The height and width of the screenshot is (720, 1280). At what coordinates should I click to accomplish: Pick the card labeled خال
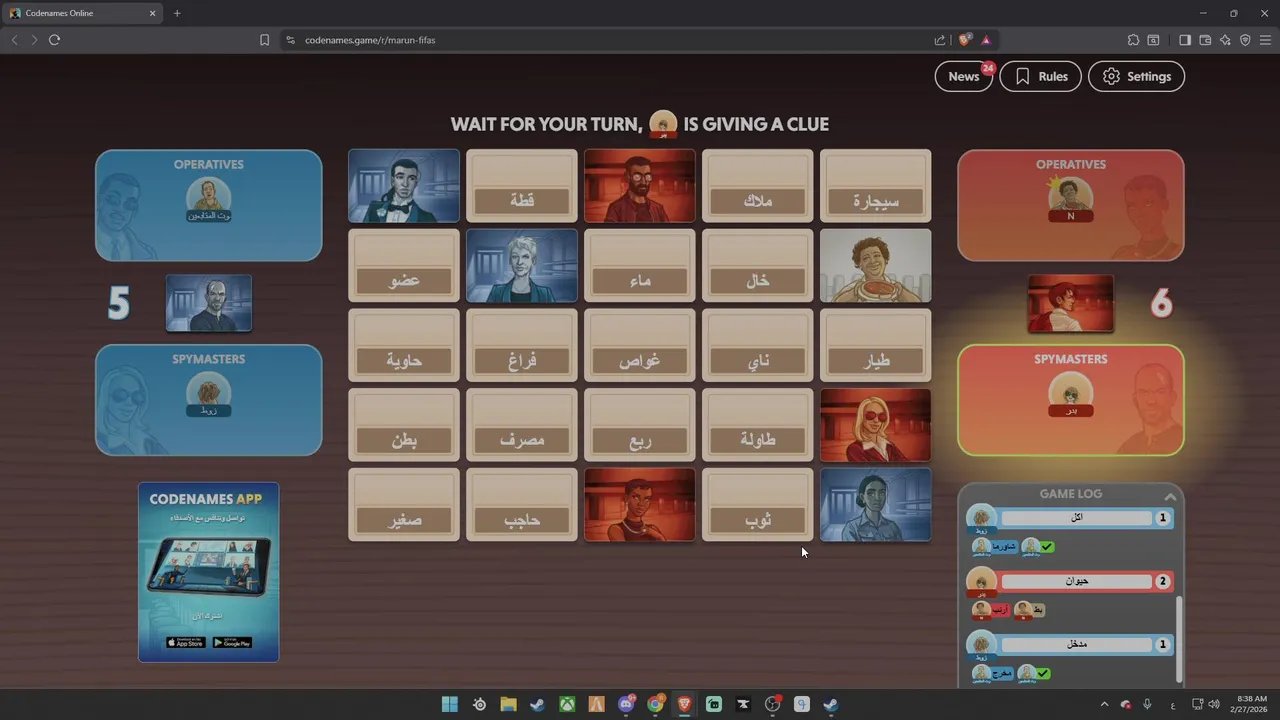pyautogui.click(x=758, y=265)
